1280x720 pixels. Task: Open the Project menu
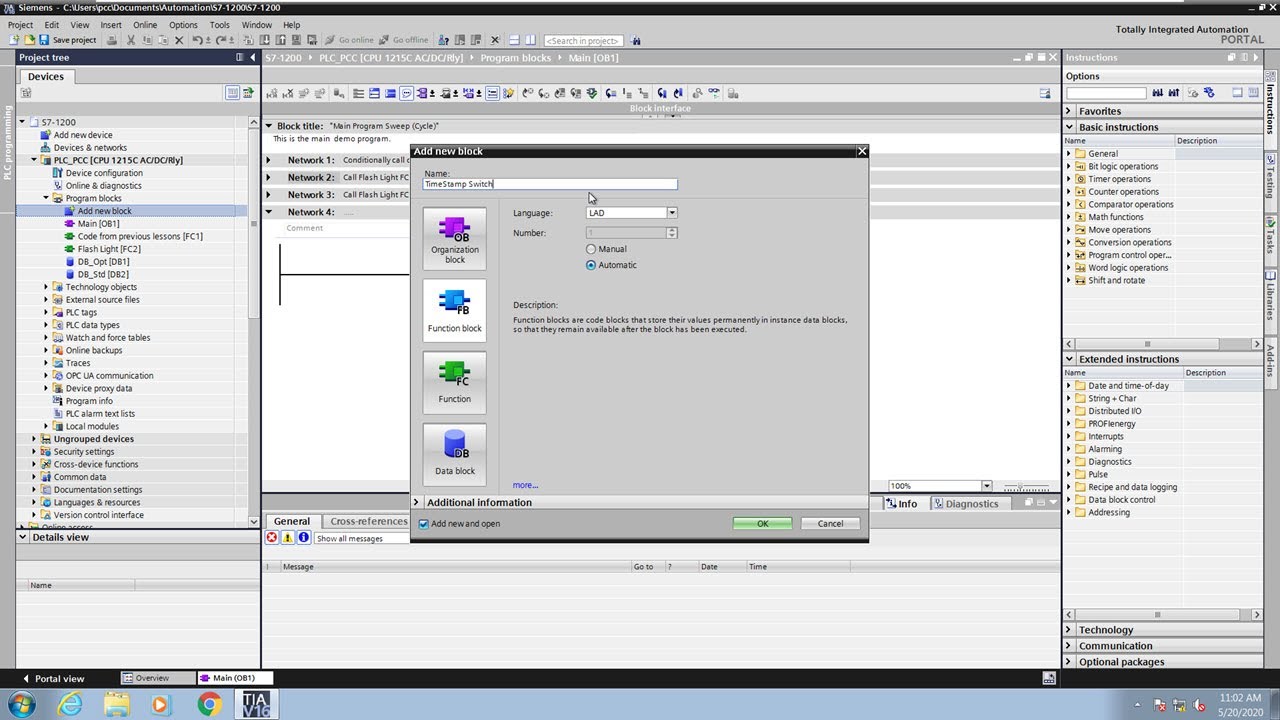(x=20, y=25)
